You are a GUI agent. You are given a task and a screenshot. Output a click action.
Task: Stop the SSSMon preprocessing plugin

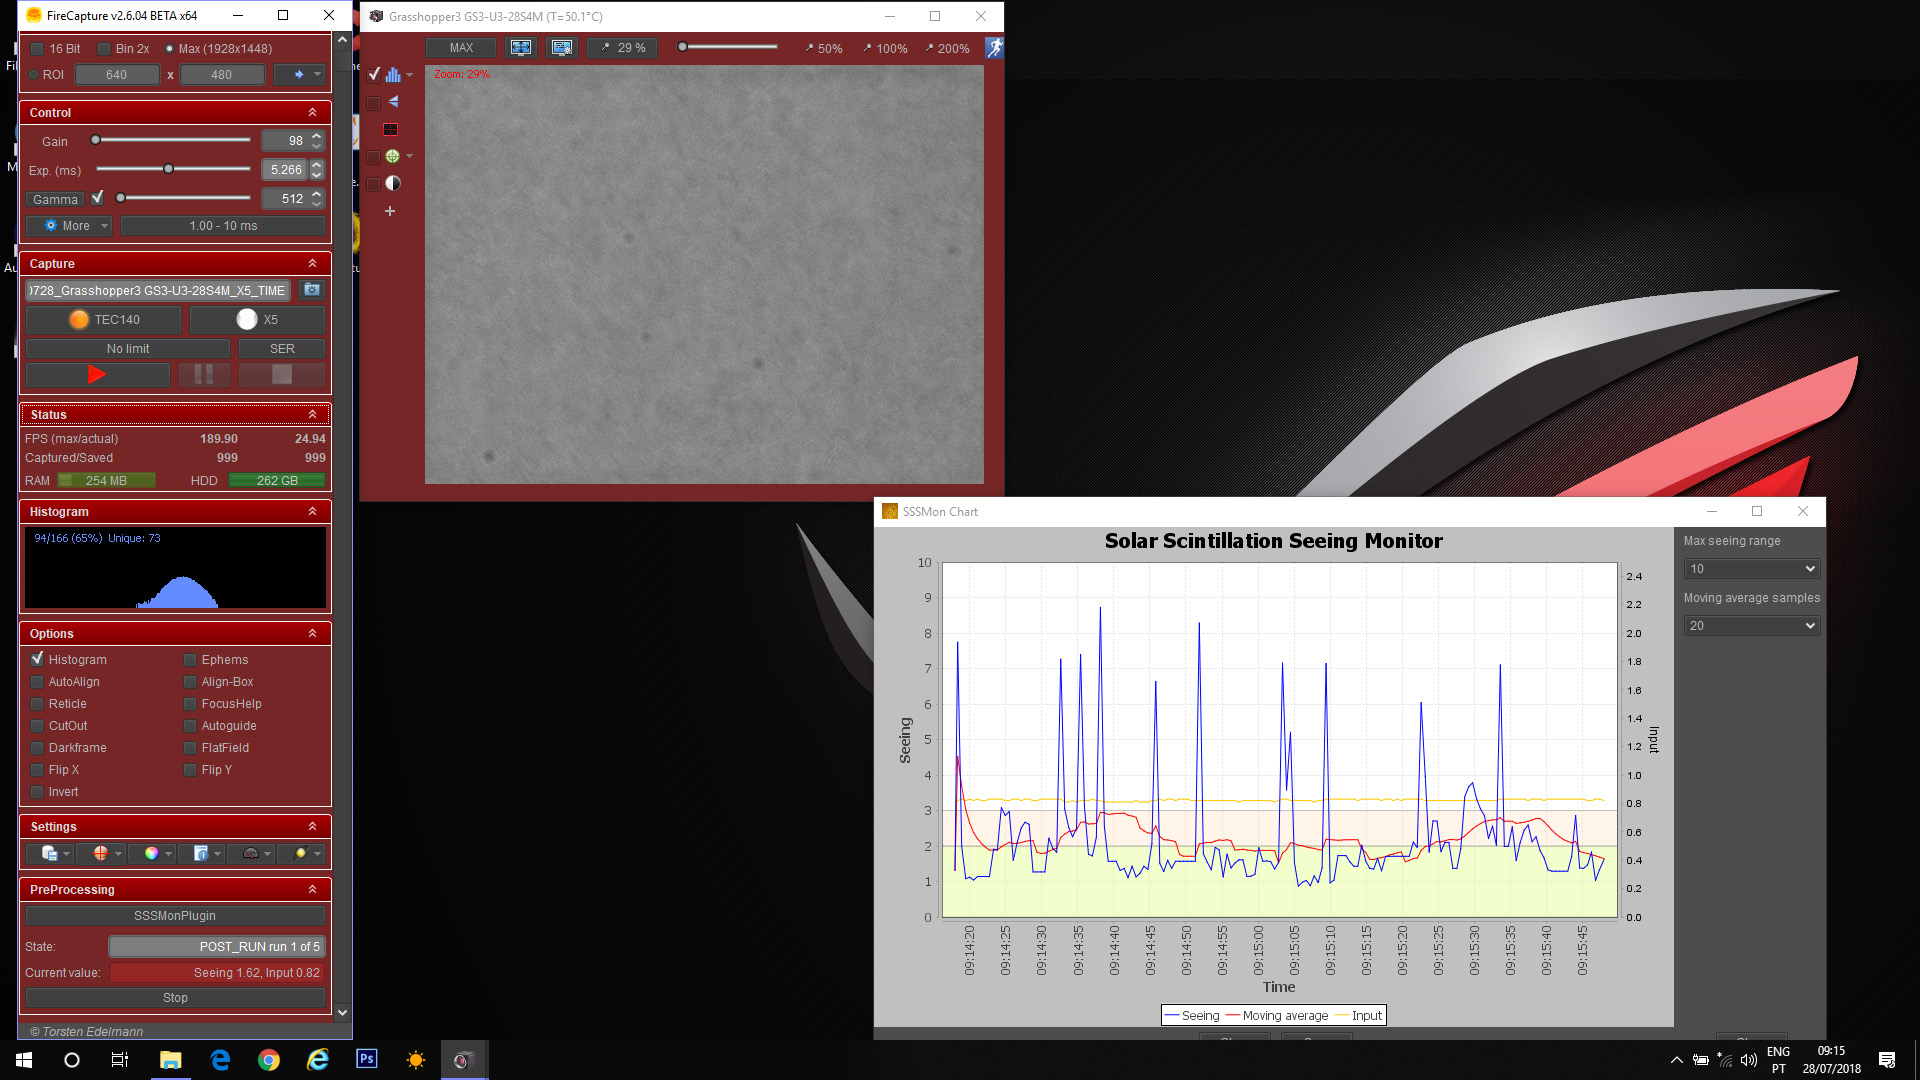(175, 998)
